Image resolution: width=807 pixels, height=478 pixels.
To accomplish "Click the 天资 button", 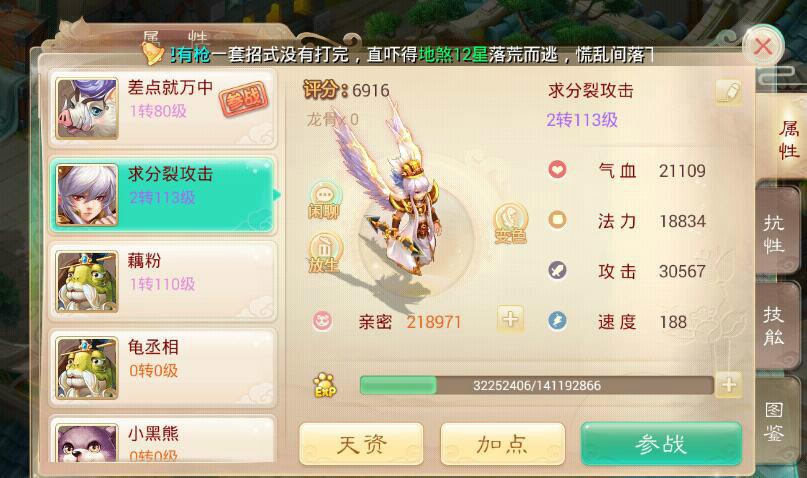I will (361, 444).
